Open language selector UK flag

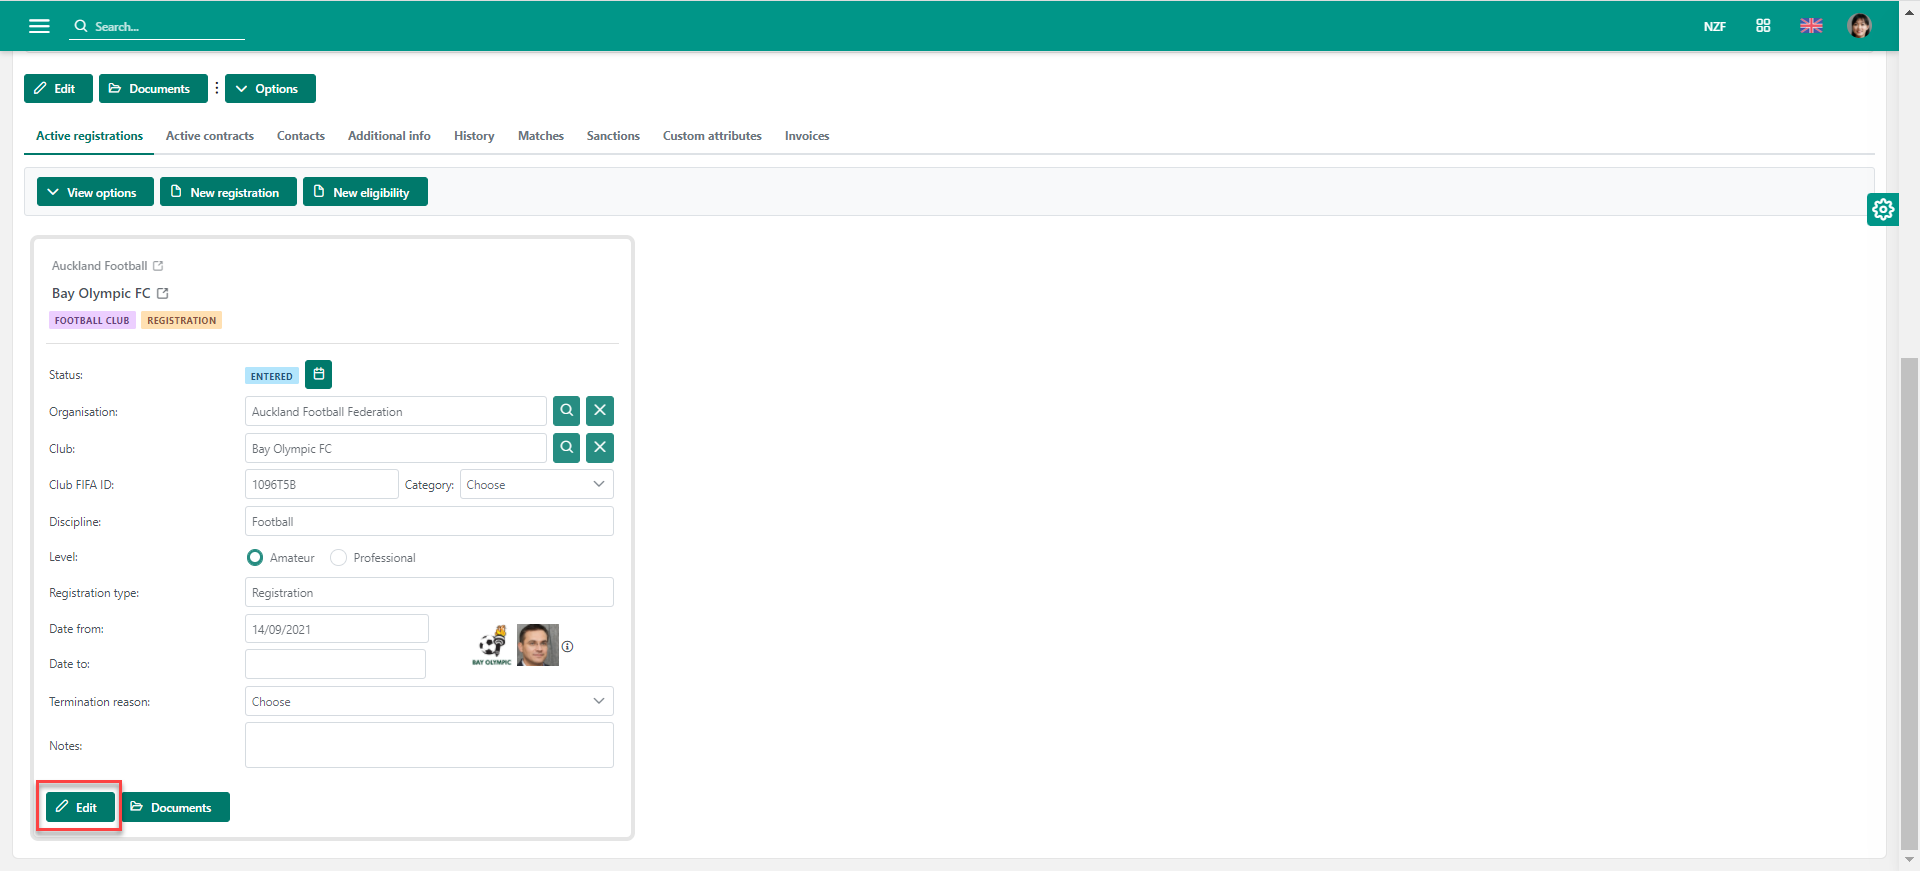click(1811, 26)
